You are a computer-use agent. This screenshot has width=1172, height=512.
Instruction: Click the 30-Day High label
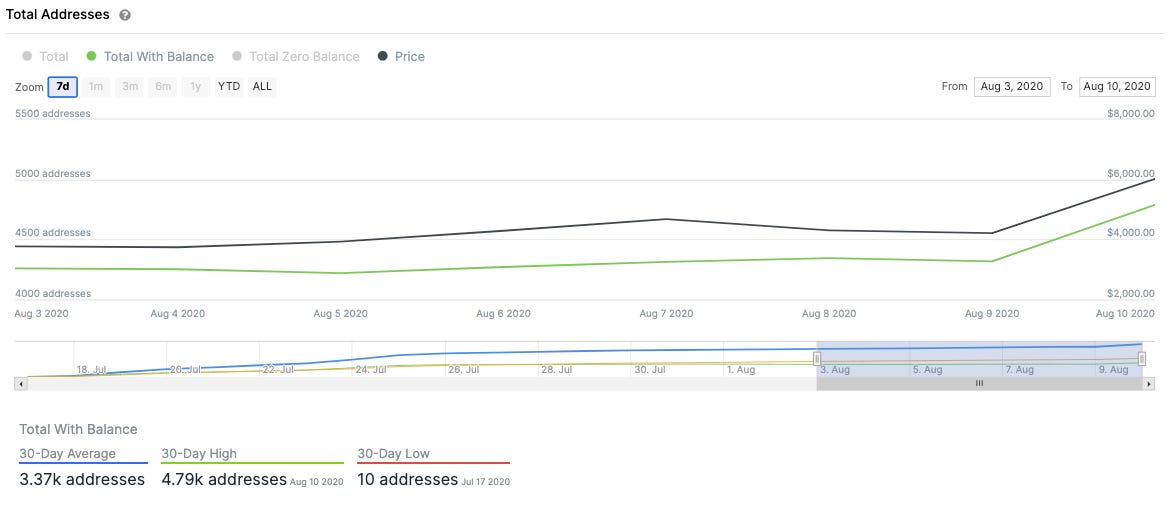(199, 454)
